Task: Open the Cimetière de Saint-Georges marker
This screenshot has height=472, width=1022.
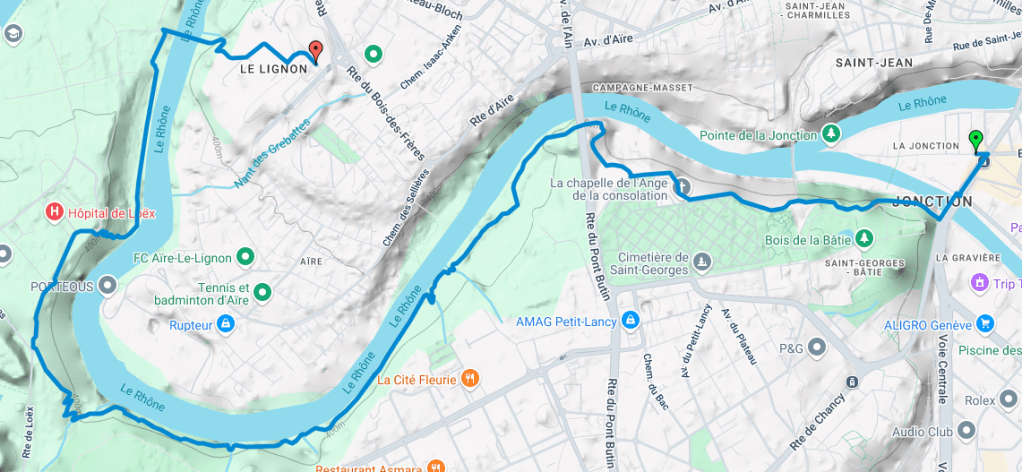Action: click(x=702, y=262)
